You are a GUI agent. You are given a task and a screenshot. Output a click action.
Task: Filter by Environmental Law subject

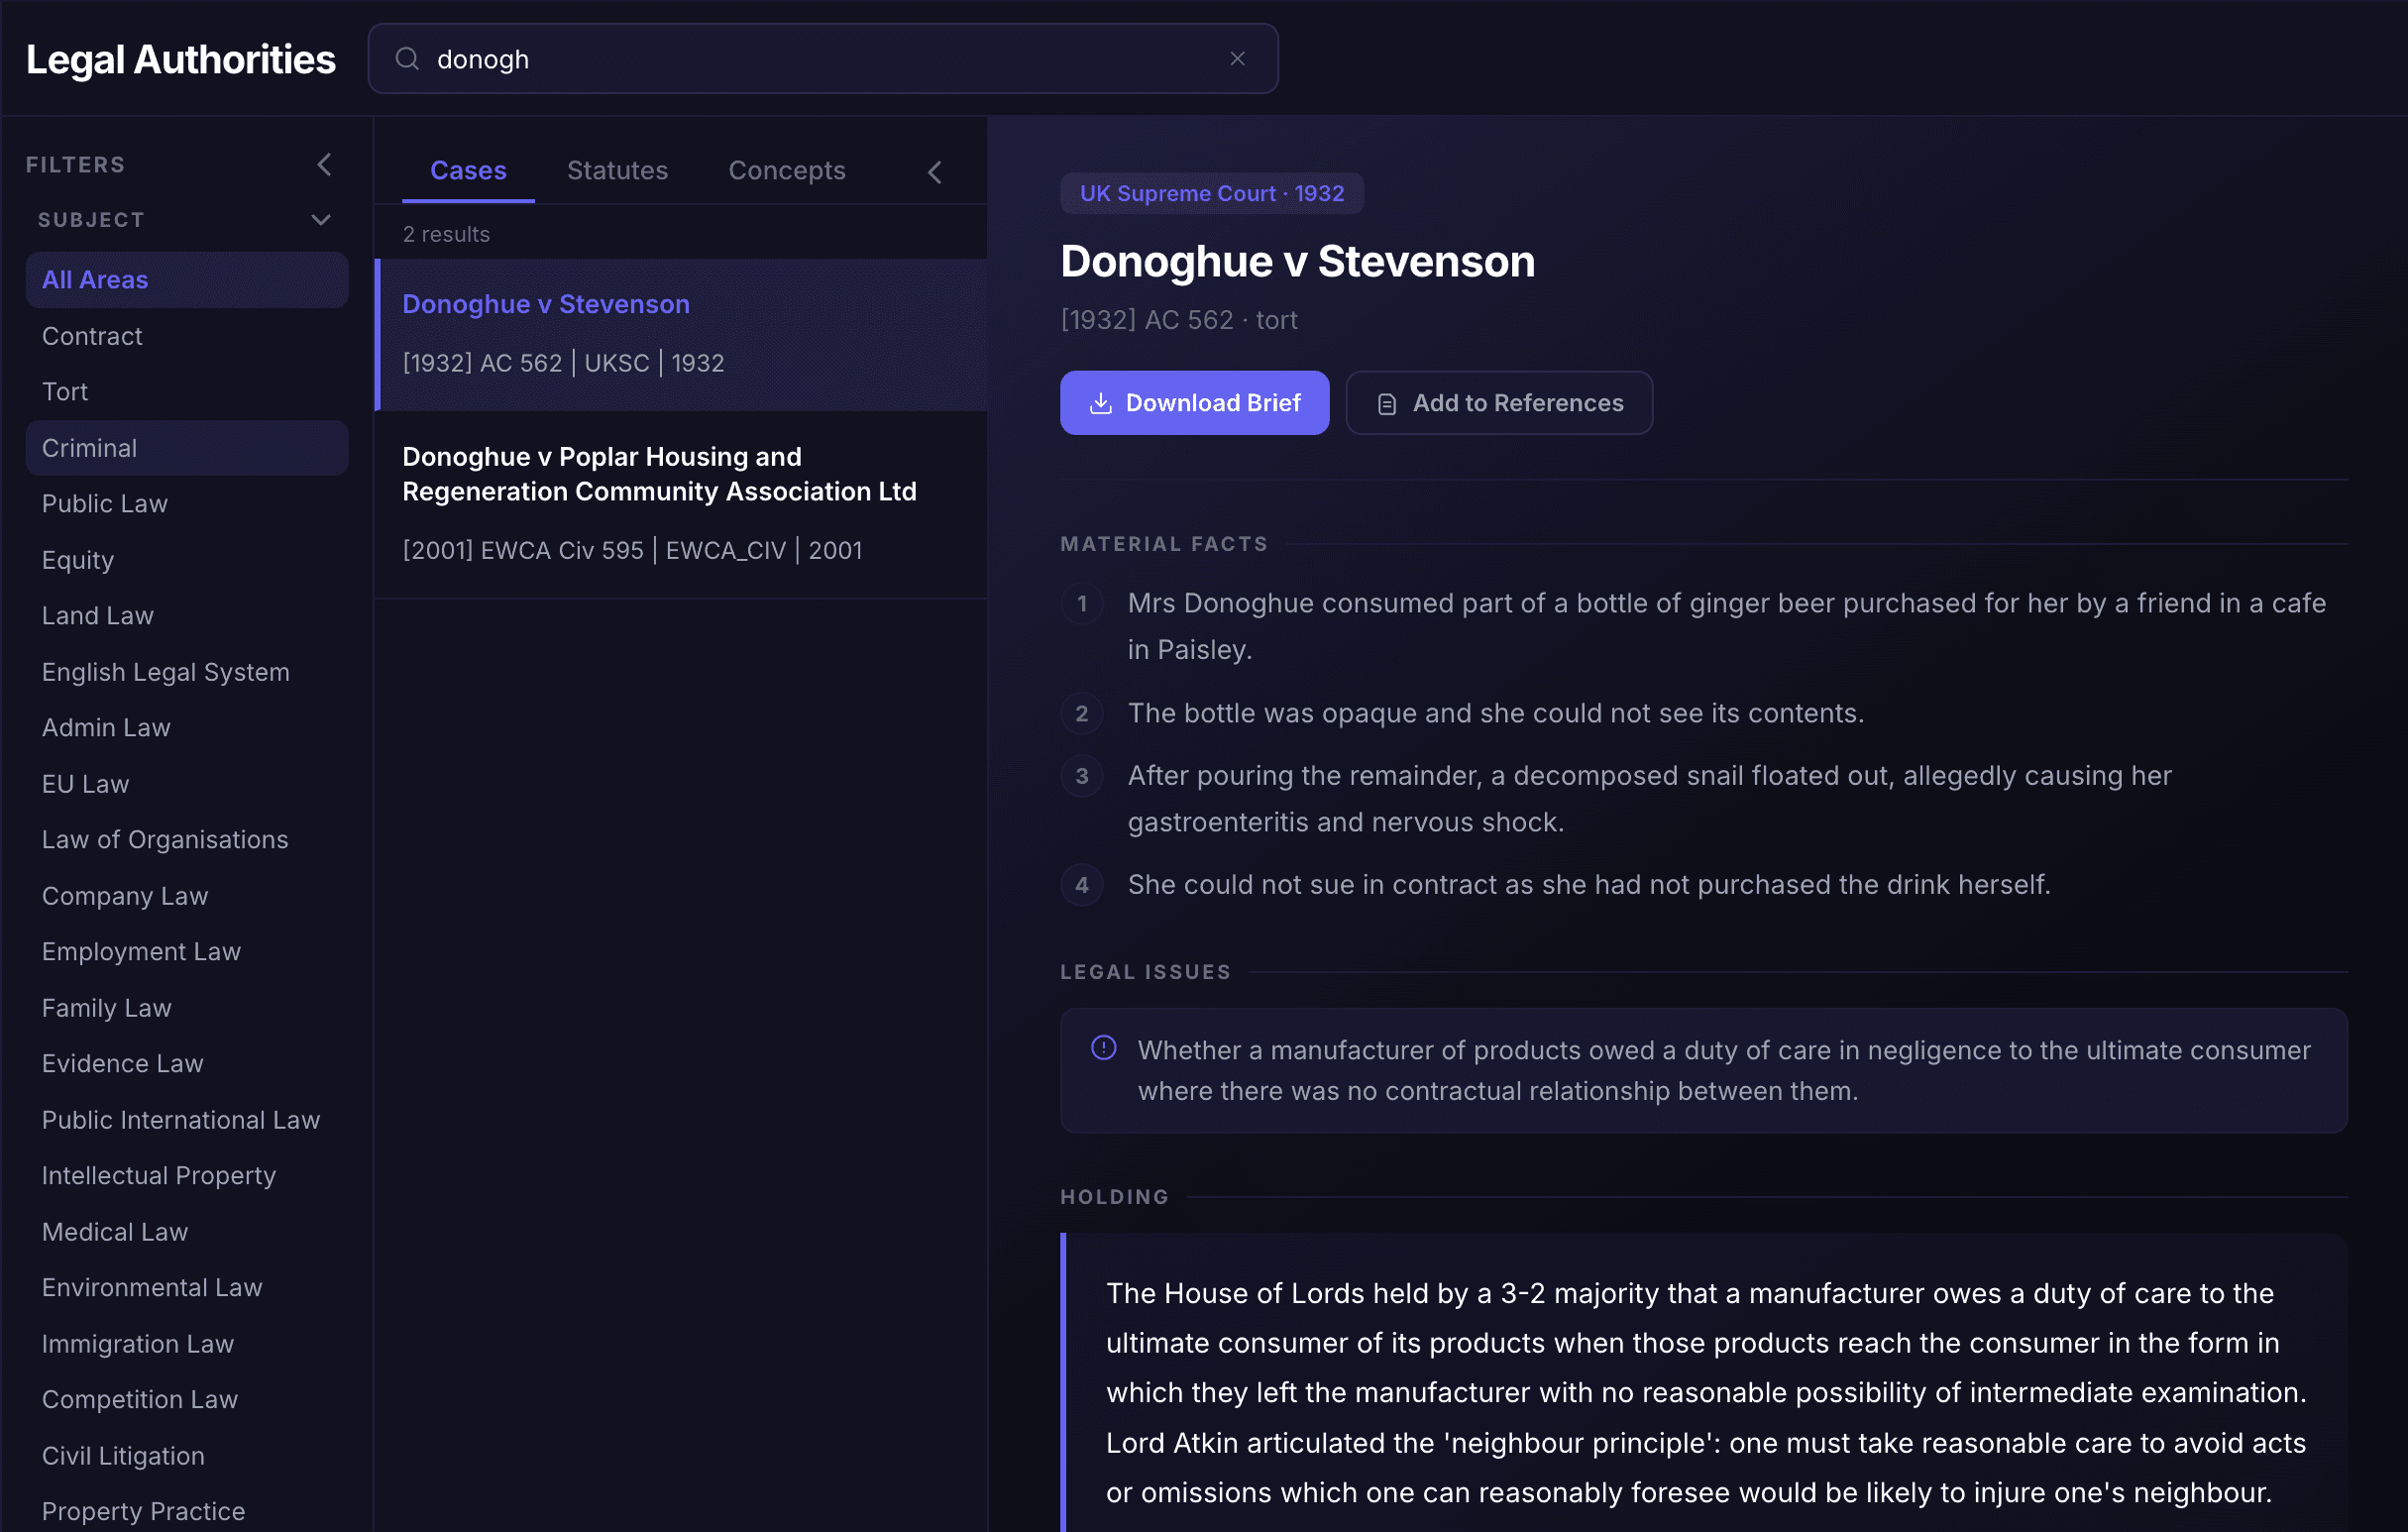[x=187, y=1288]
